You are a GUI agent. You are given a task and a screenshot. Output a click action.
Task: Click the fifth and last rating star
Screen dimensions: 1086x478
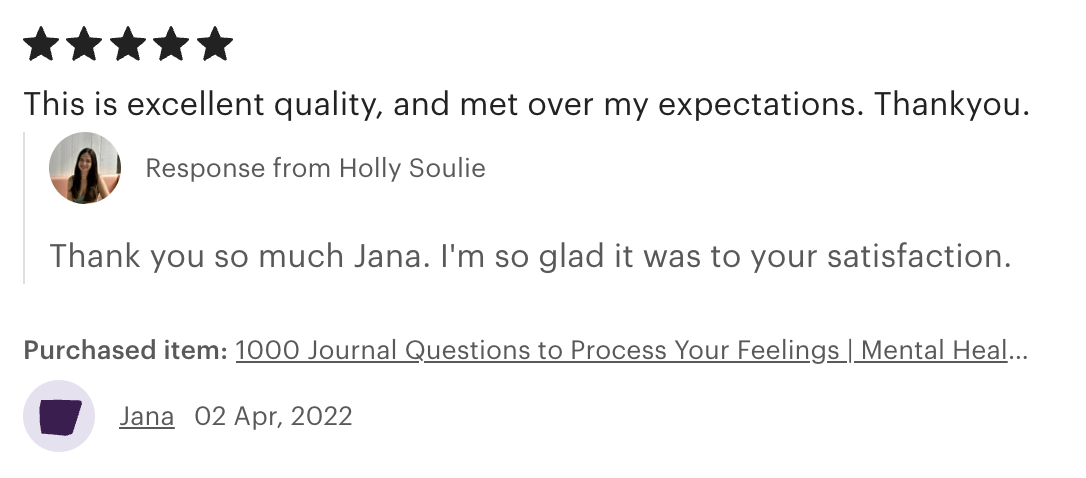(215, 44)
